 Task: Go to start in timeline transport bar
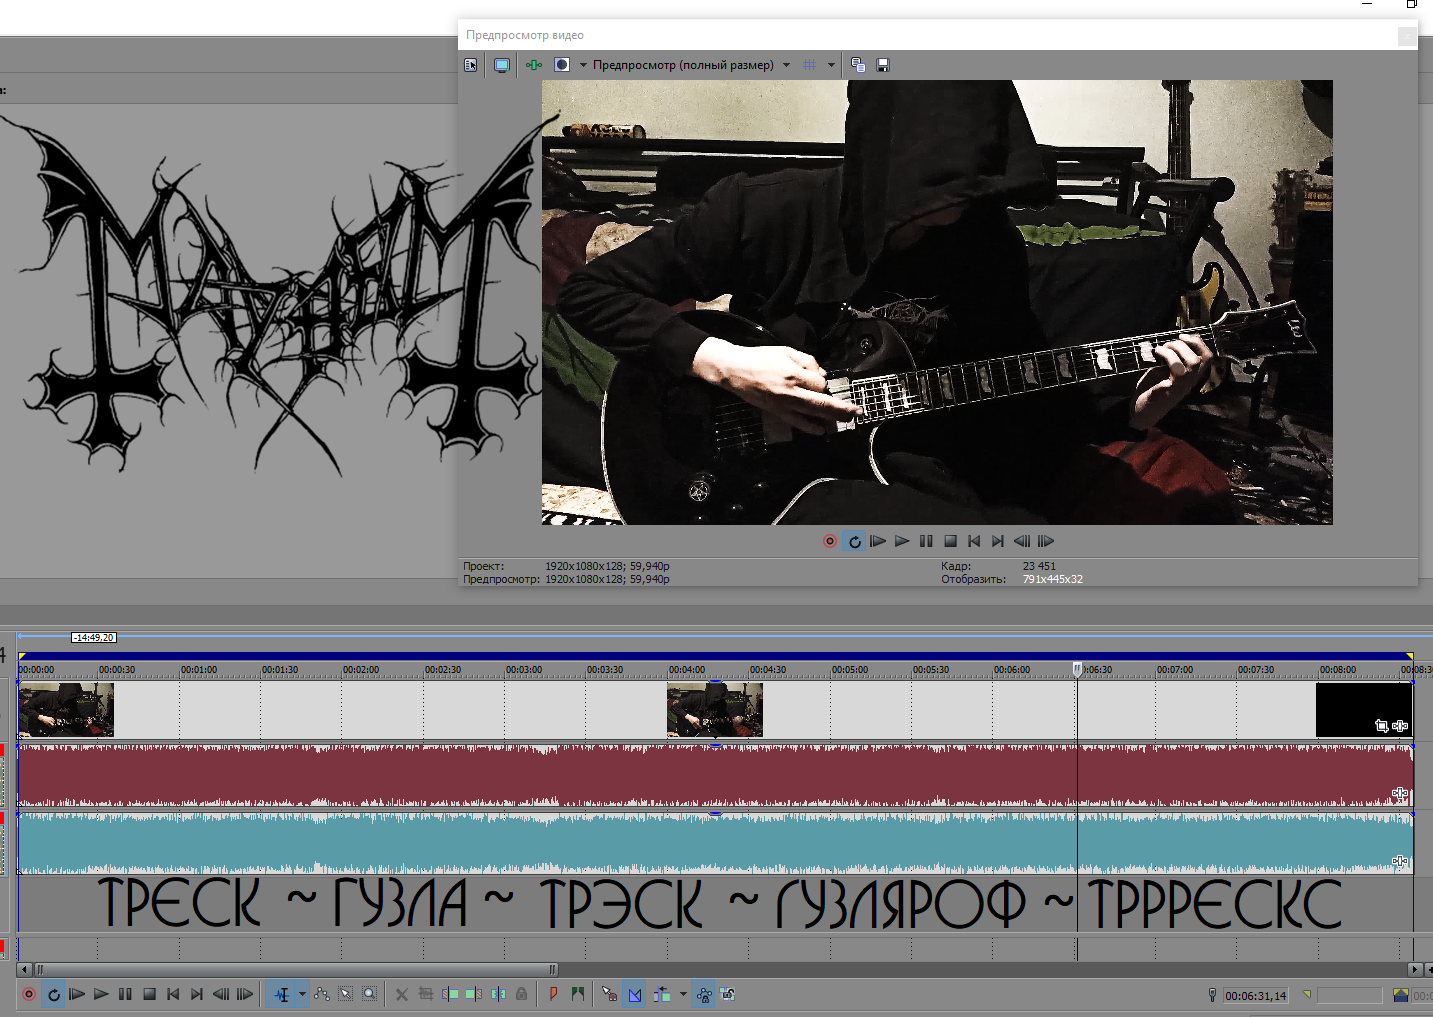coord(173,994)
